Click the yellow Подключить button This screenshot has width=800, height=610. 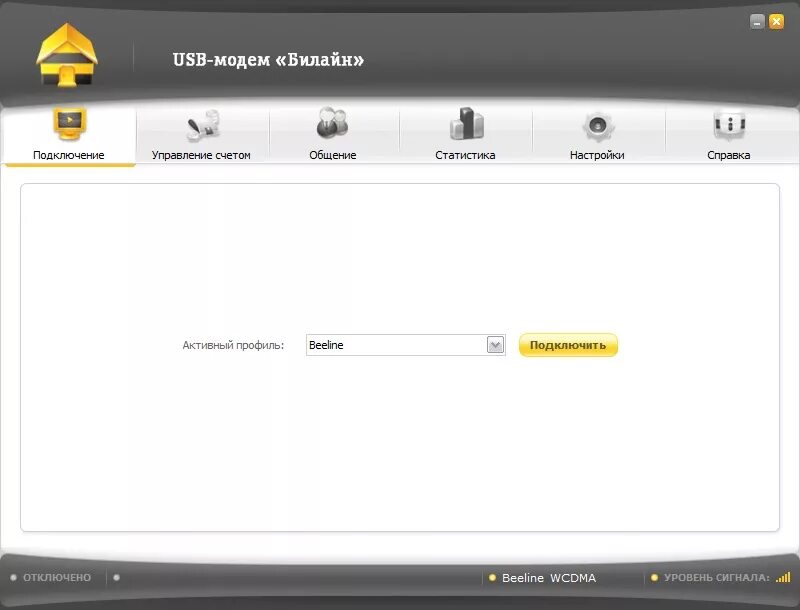[568, 345]
